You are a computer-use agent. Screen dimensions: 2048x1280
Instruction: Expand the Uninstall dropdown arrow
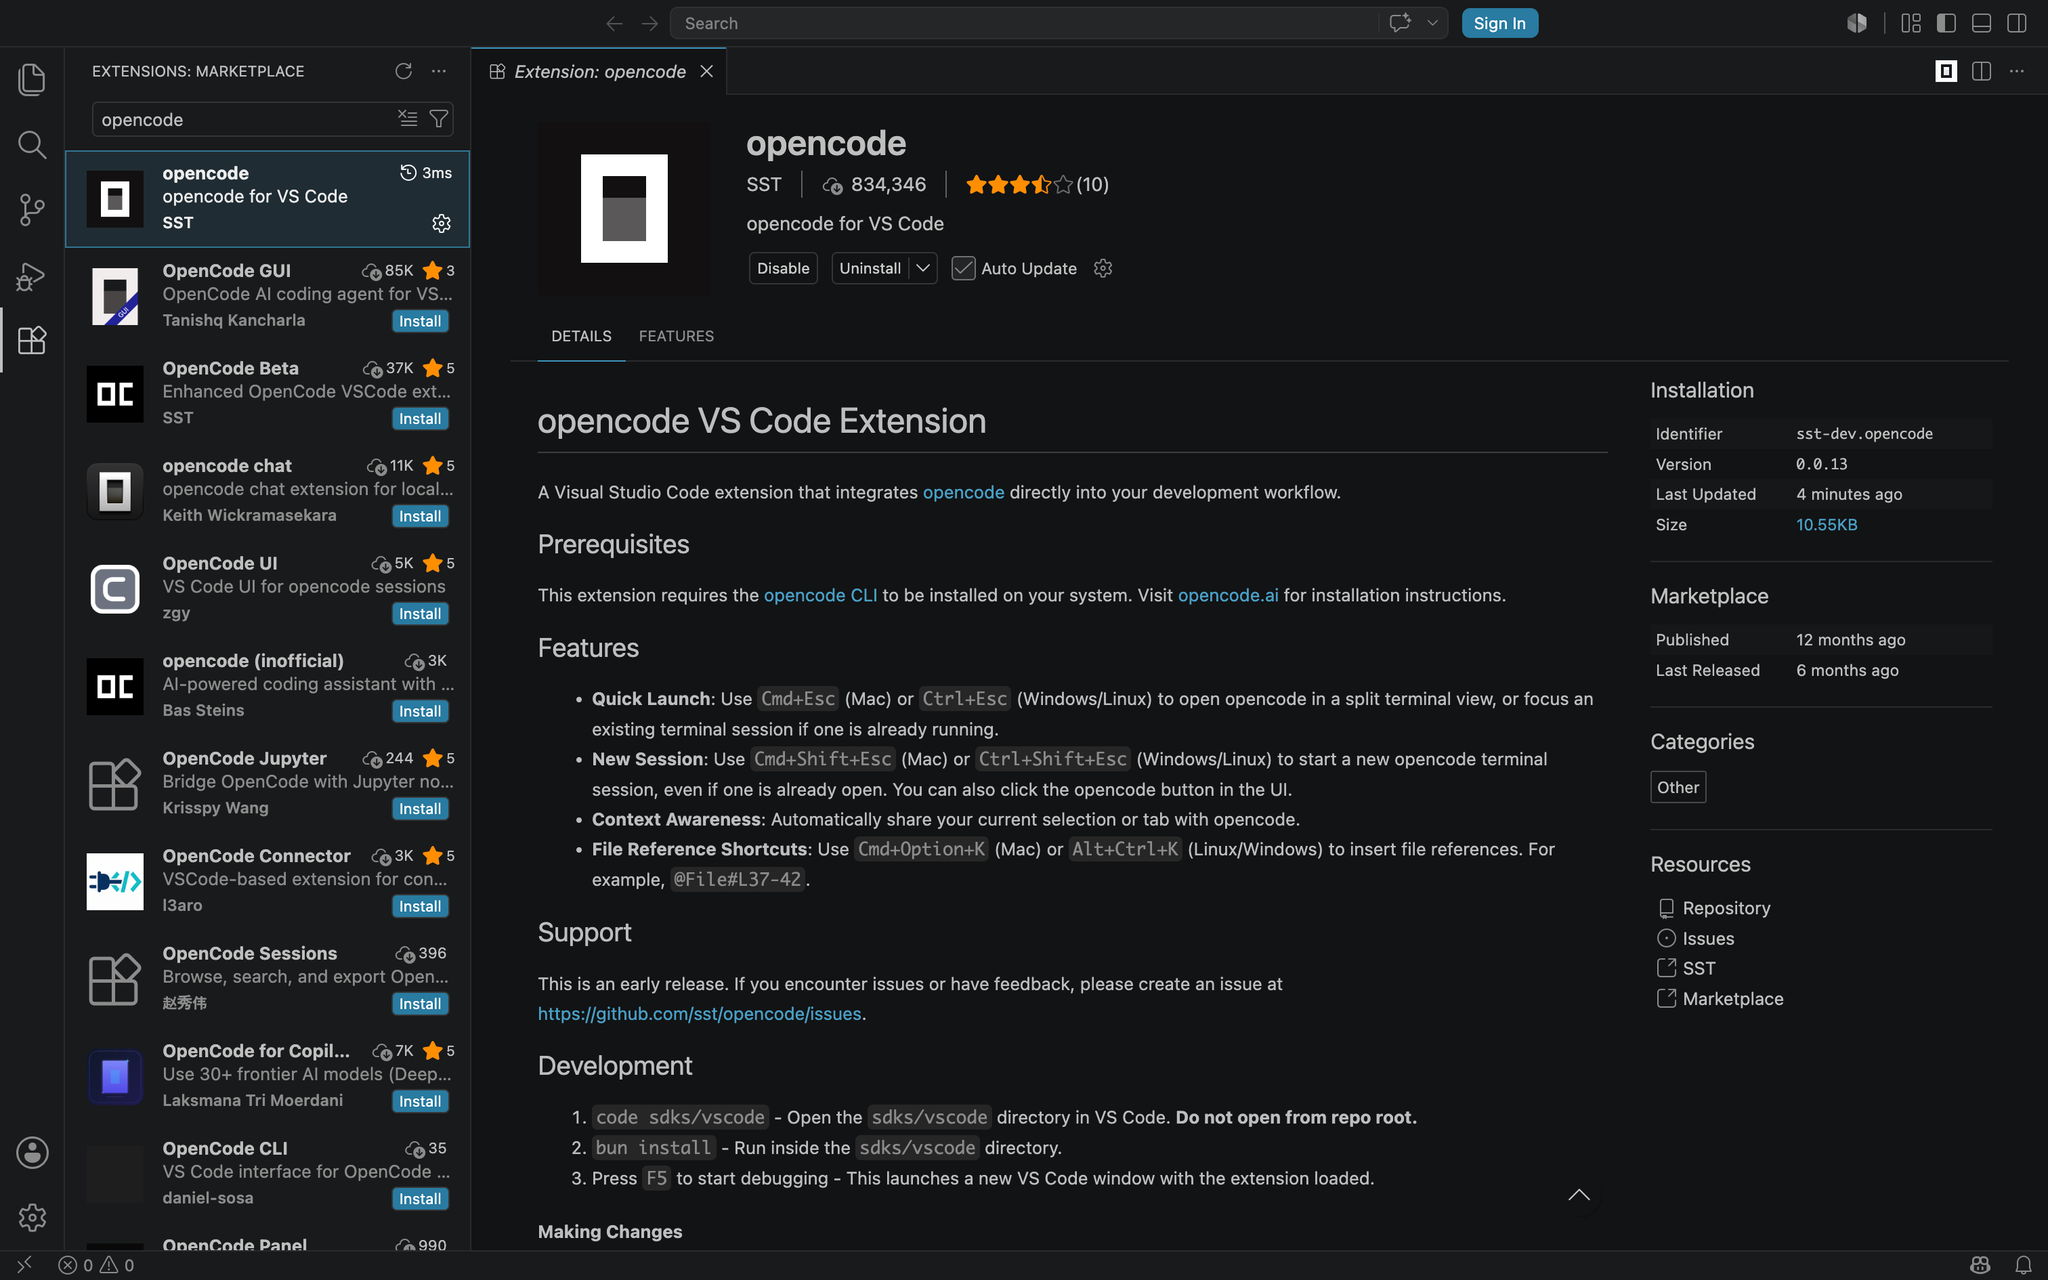tap(923, 268)
